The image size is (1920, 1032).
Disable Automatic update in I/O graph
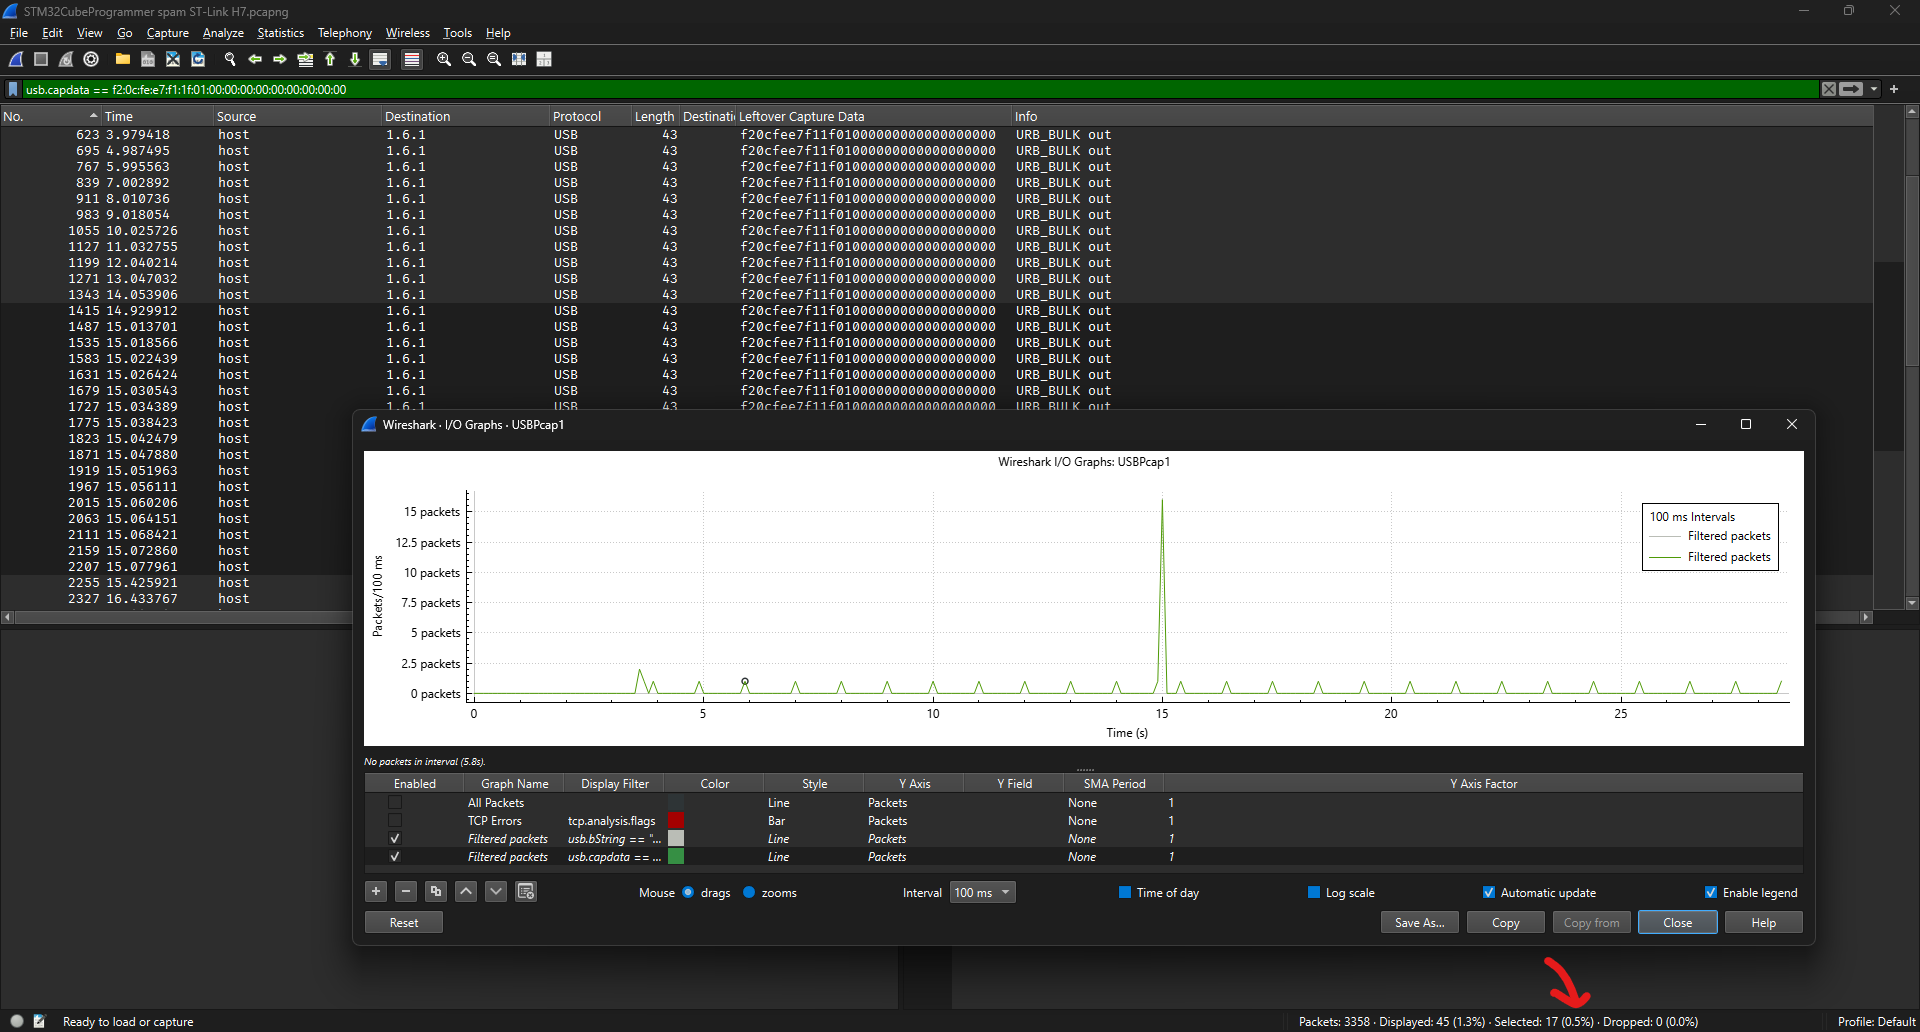1489,892
